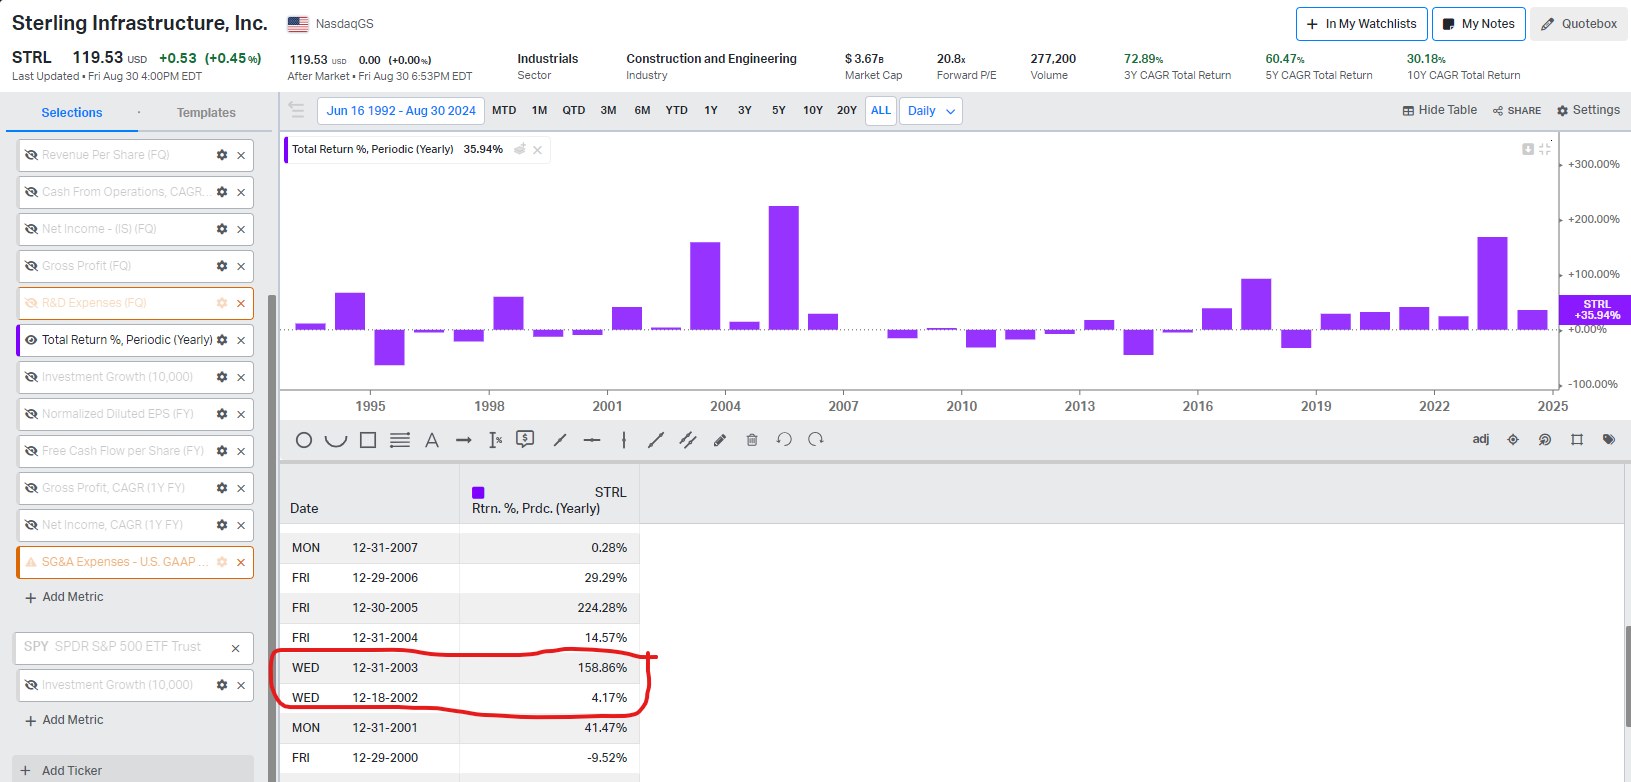Open the date range picker
1631x782 pixels.
click(401, 111)
